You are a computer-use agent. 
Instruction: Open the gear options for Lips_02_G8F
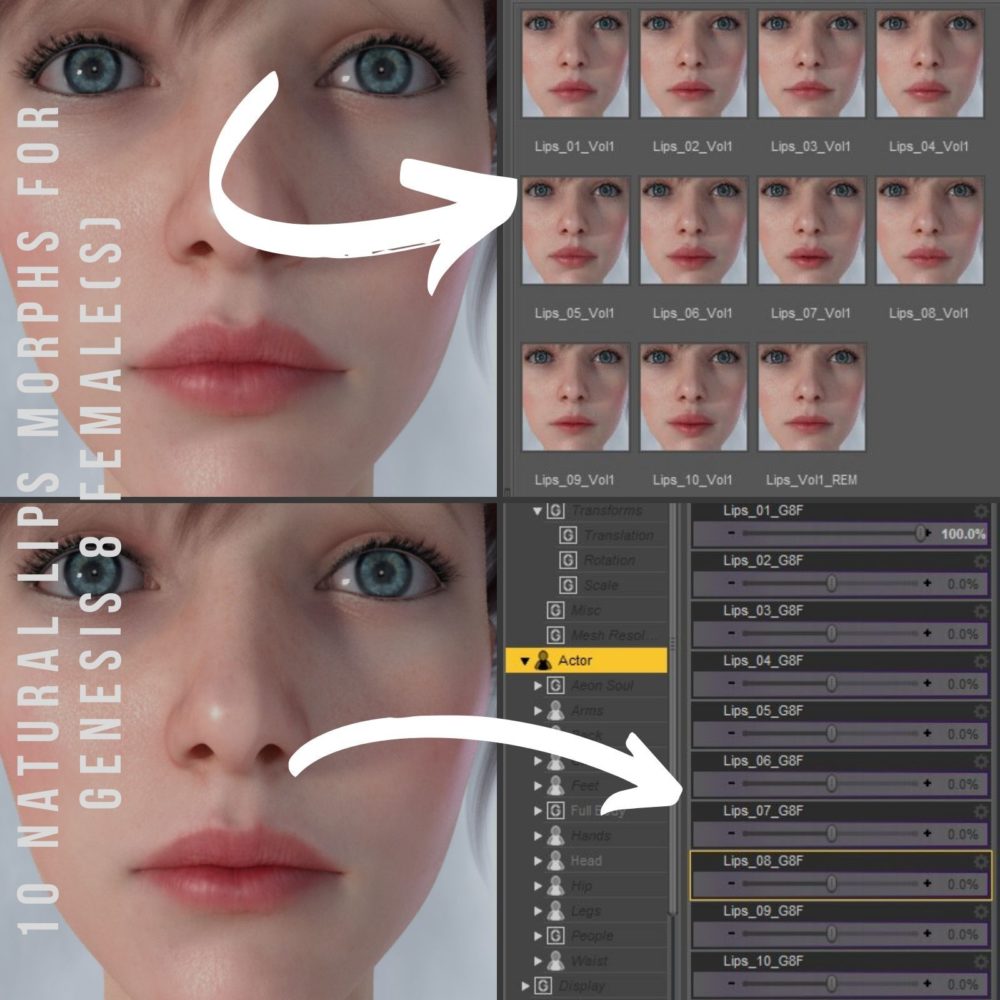[982, 561]
